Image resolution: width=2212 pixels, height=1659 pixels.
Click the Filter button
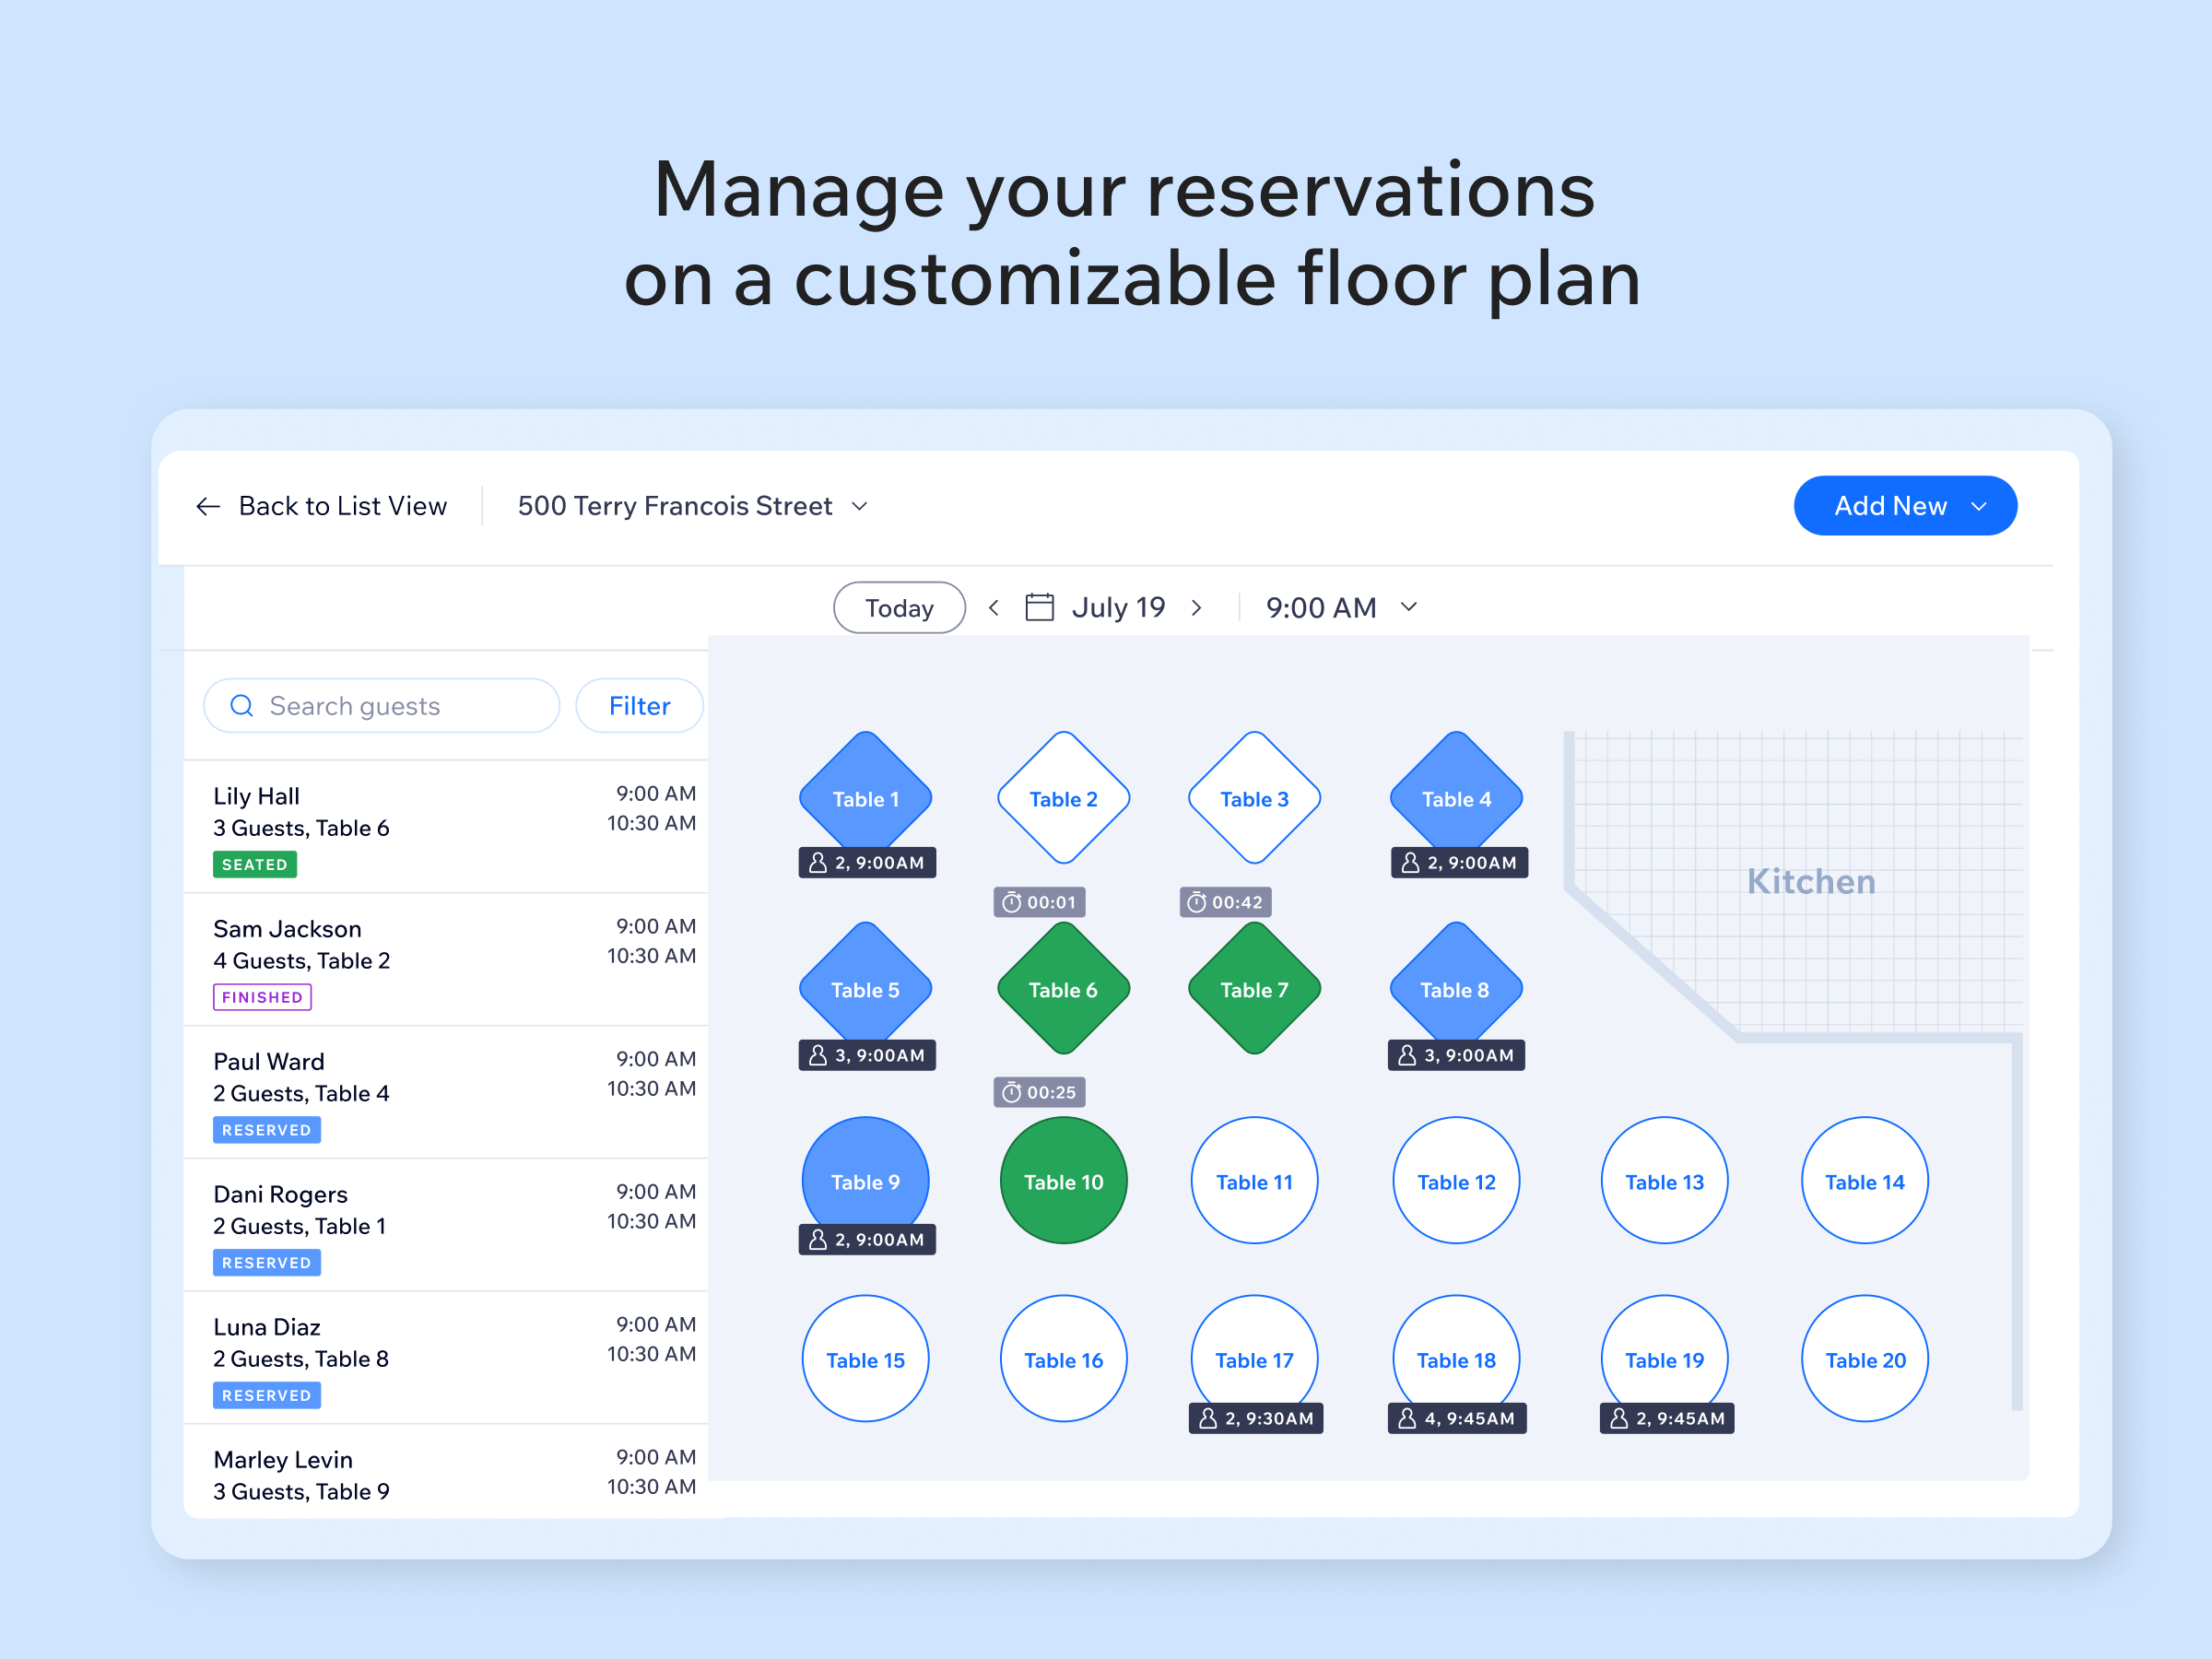click(639, 706)
